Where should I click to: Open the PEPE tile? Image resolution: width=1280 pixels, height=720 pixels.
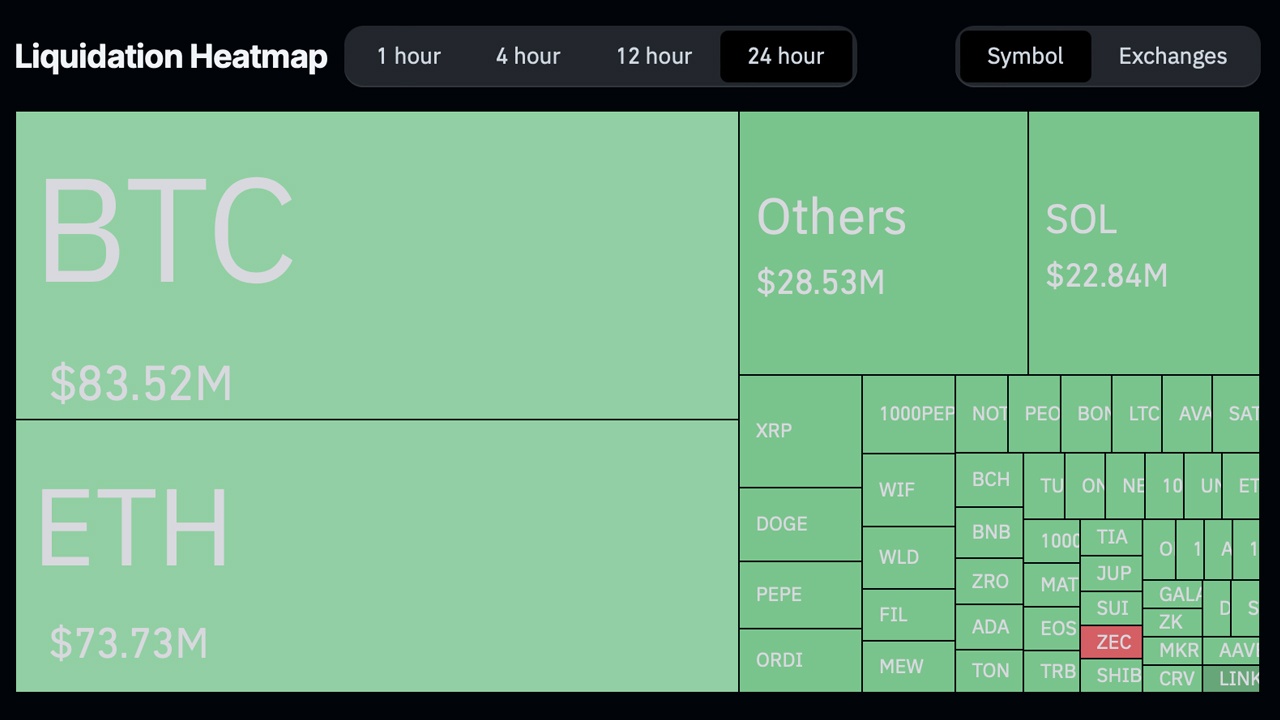(800, 594)
